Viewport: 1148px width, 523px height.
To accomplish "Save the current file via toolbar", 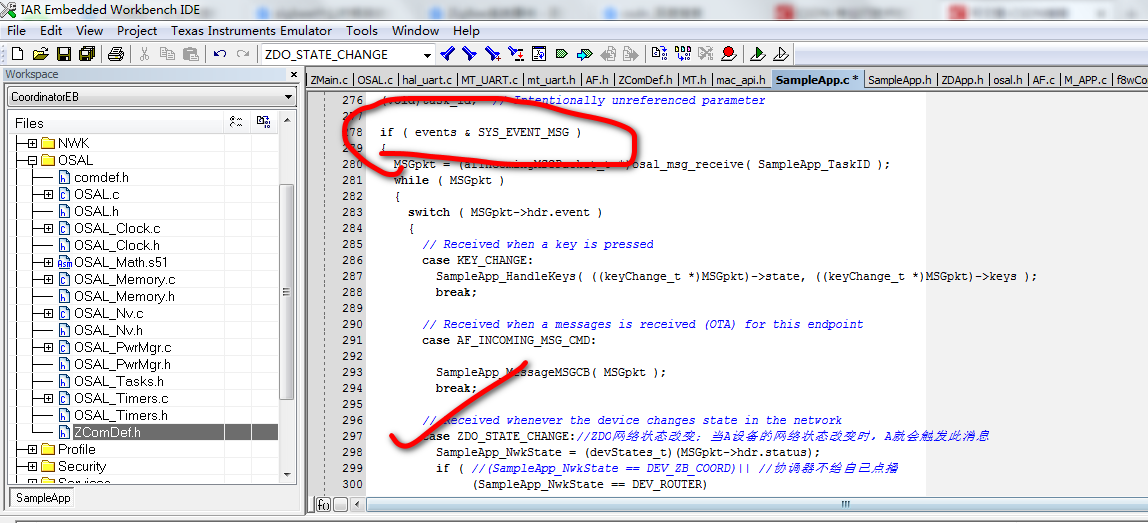I will pyautogui.click(x=64, y=54).
